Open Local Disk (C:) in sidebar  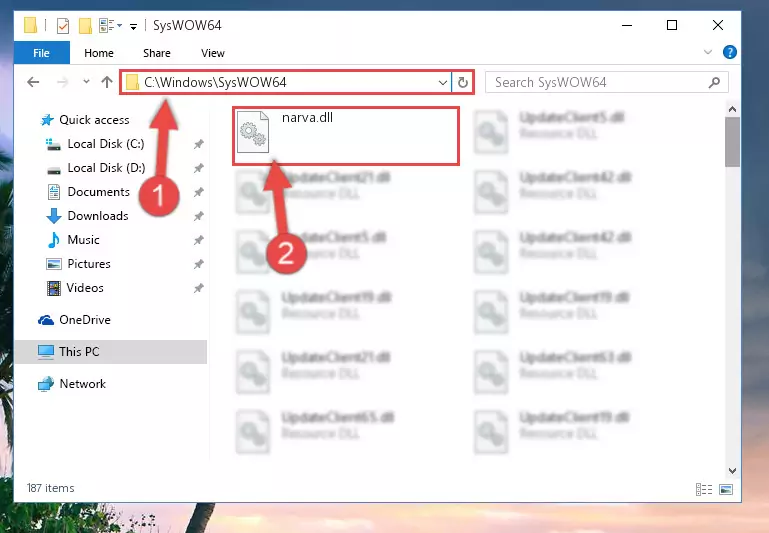pos(105,144)
